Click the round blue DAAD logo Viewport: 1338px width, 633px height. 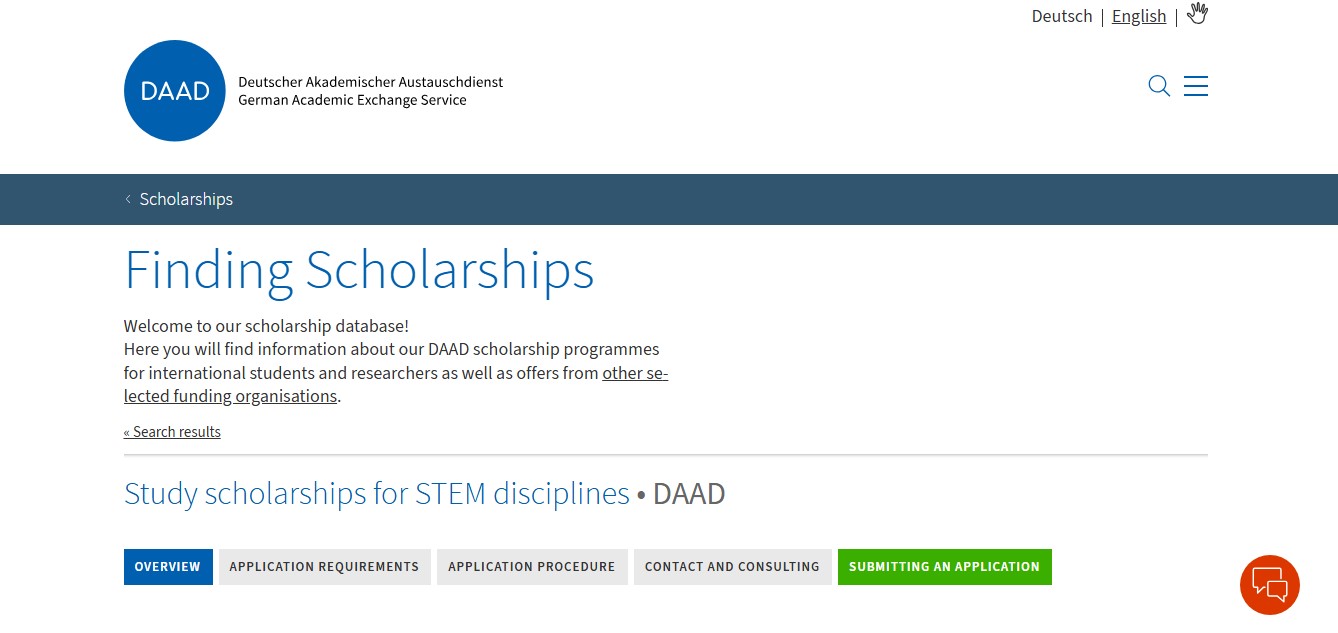click(175, 91)
